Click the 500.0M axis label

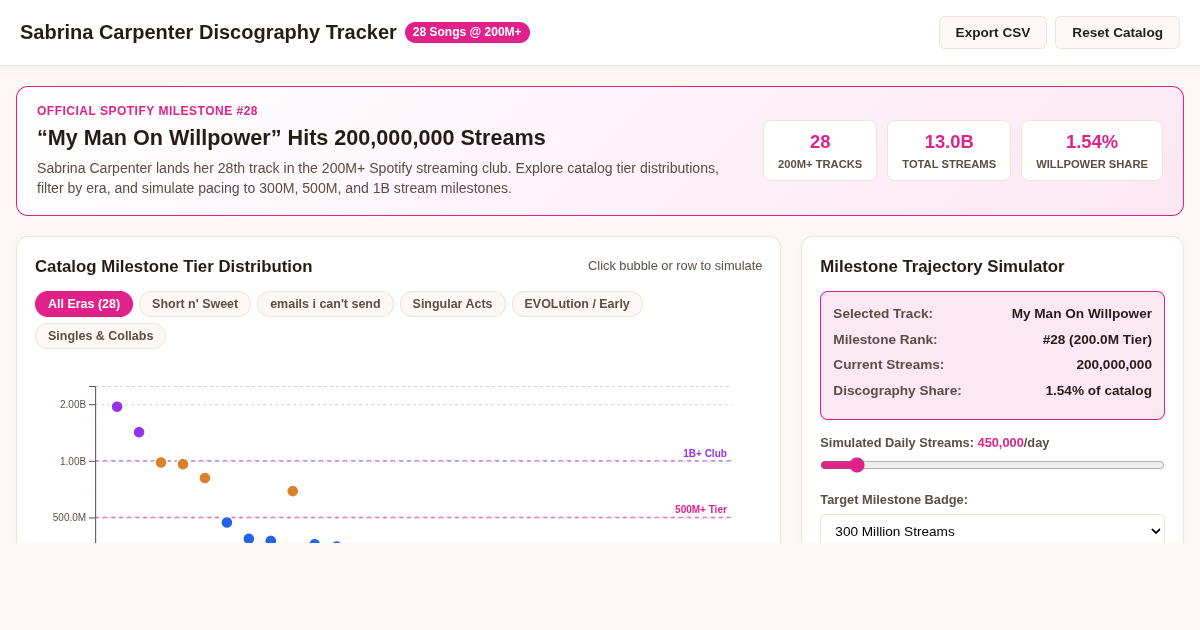[69, 518]
